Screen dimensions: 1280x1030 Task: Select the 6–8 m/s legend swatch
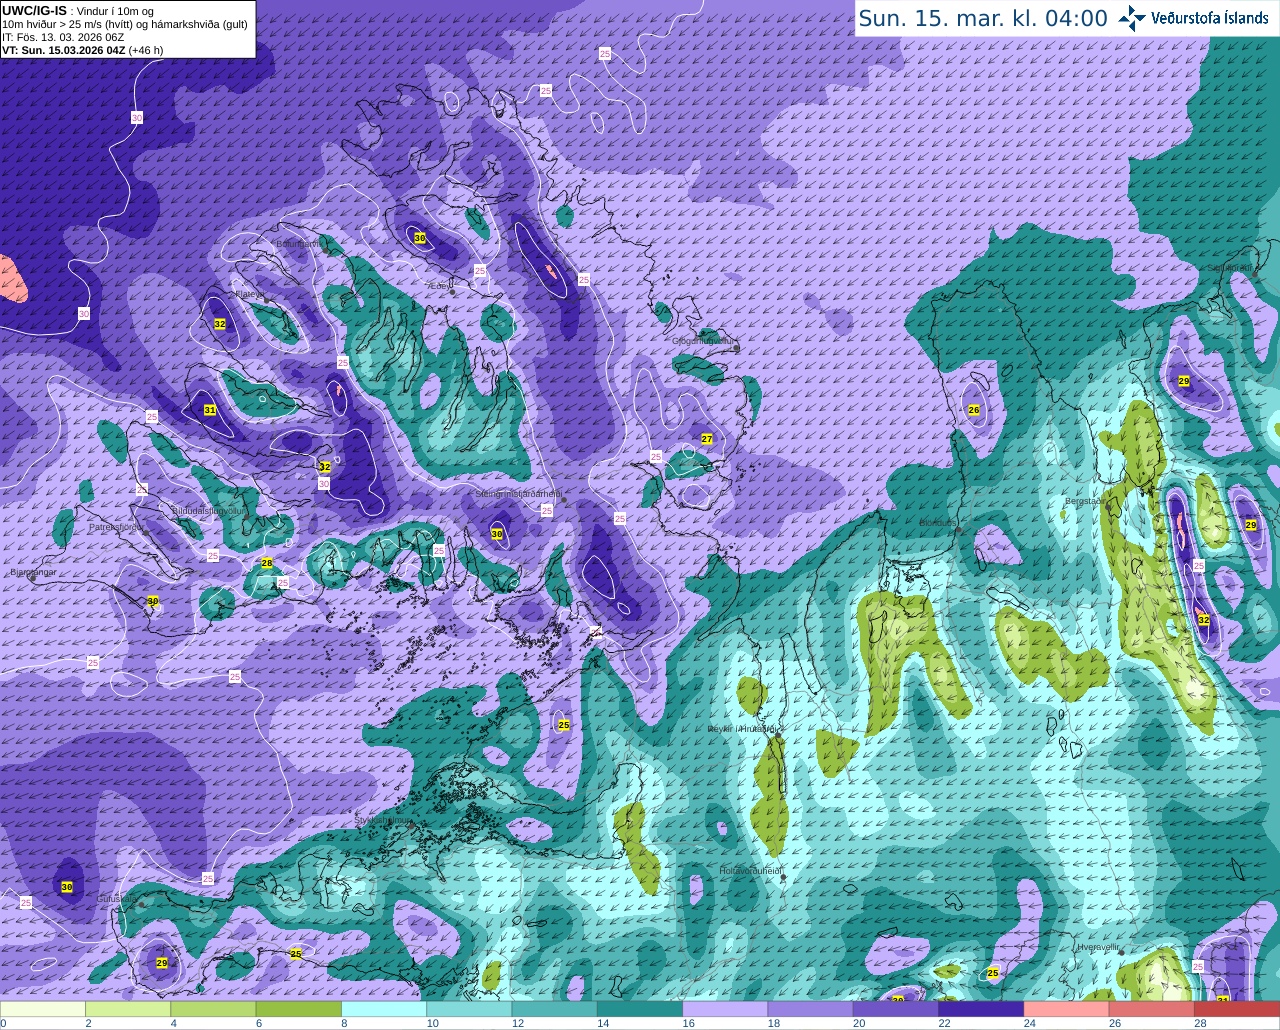click(x=298, y=1008)
